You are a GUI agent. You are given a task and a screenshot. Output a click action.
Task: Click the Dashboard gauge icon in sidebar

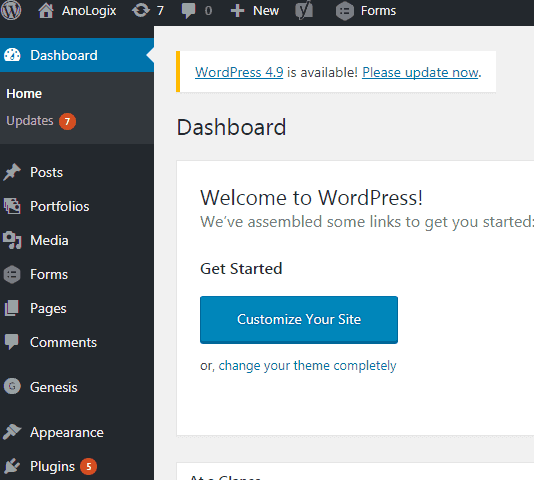[12, 55]
